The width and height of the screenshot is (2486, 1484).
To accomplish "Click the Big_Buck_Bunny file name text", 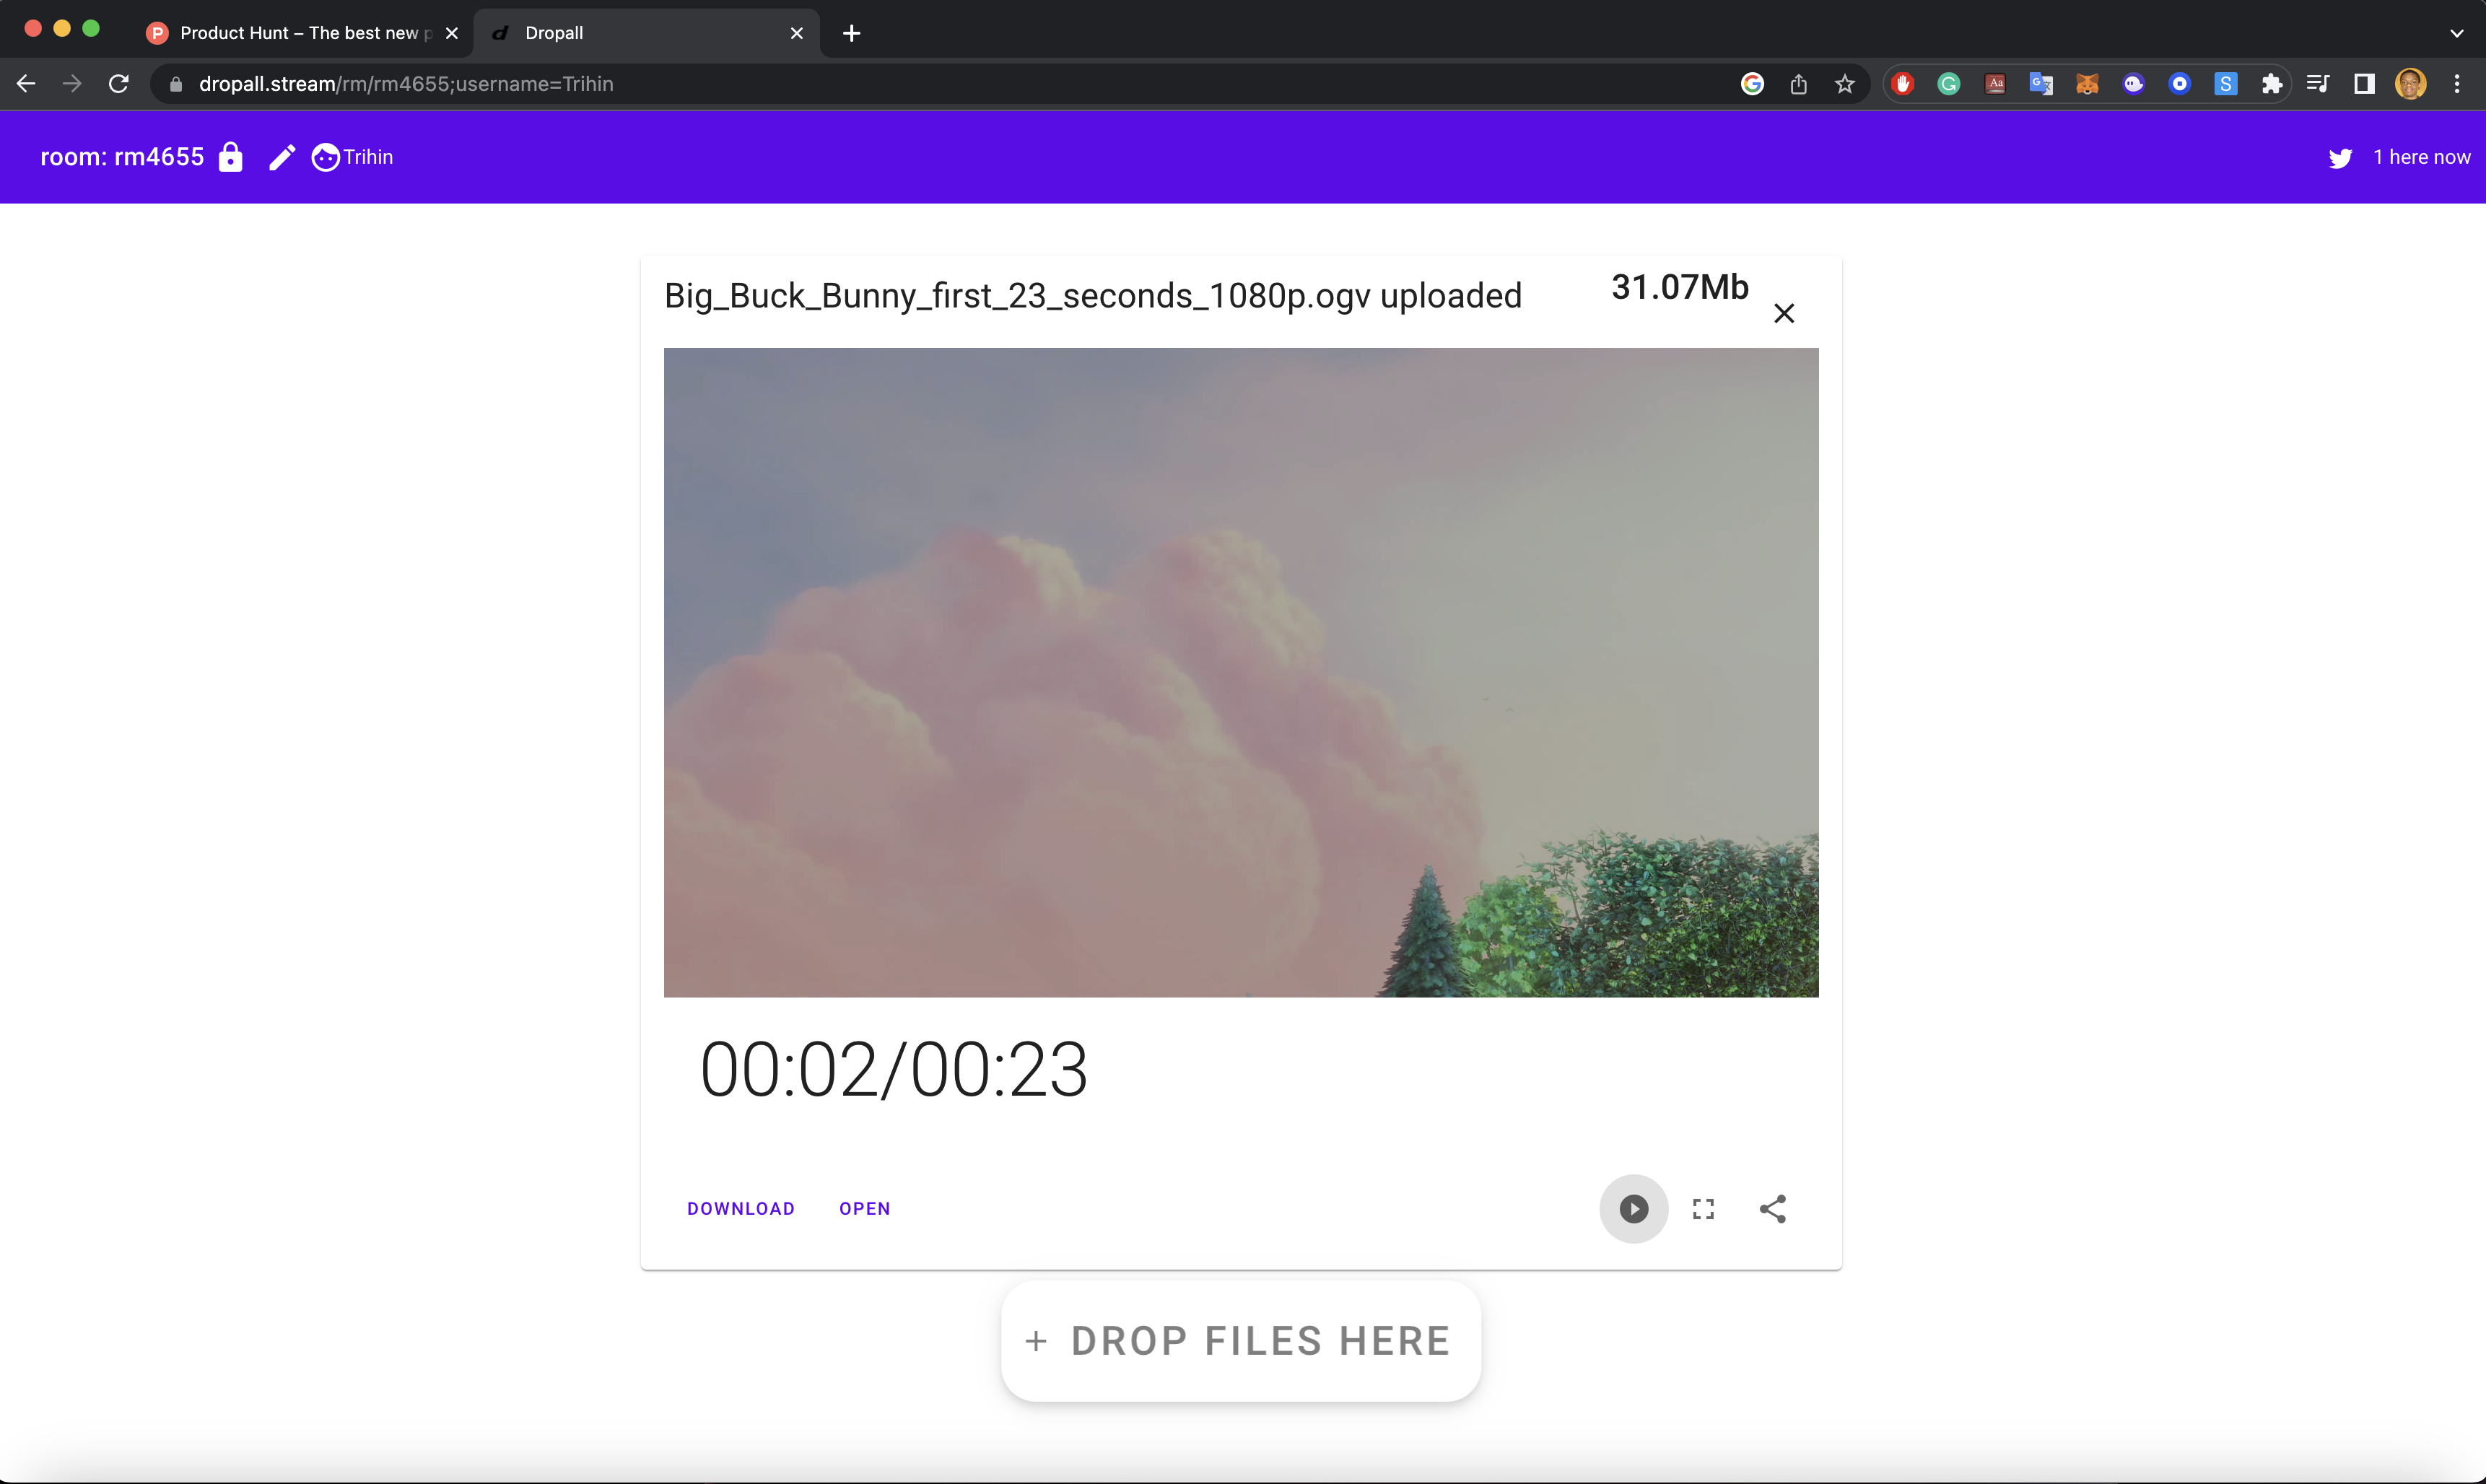I will click(x=1093, y=296).
